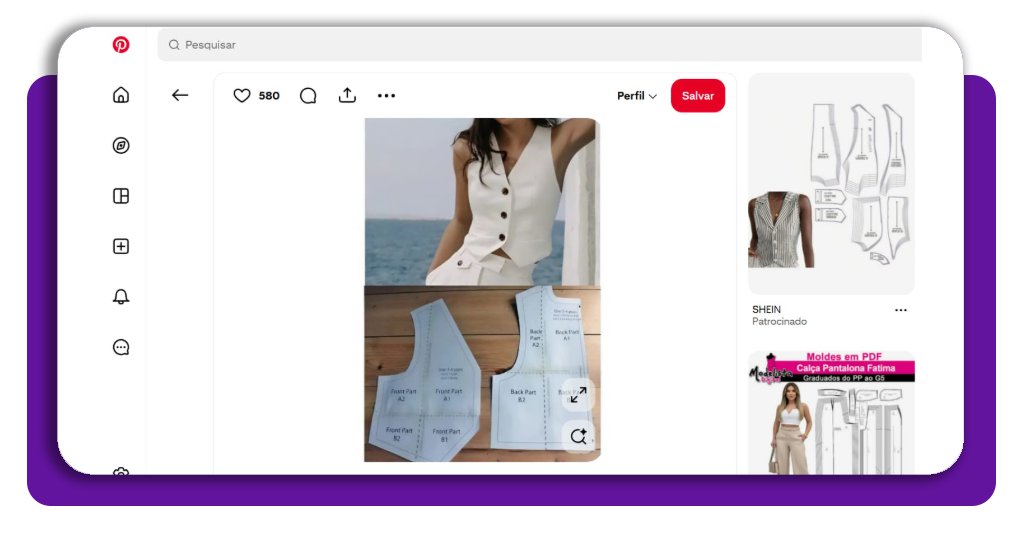This screenshot has width=1024, height=536.
Task: Open the Home feed icon
Action: click(x=121, y=95)
